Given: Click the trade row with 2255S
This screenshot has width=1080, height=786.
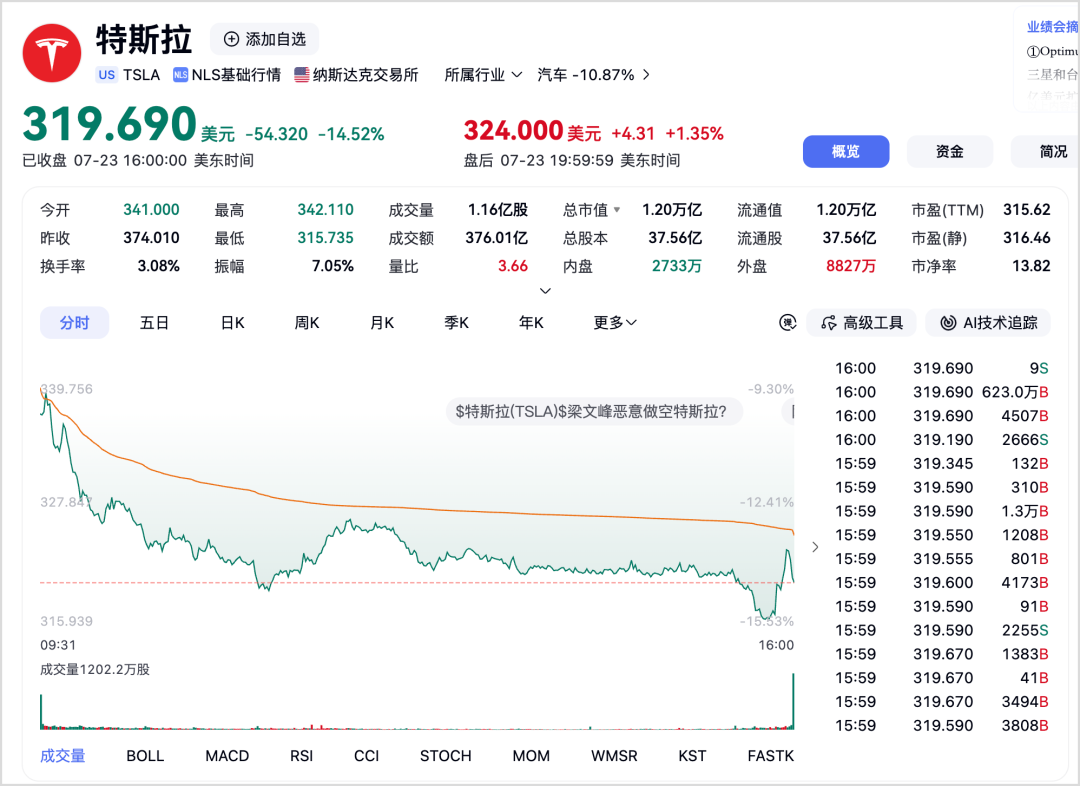Looking at the screenshot, I should click(x=942, y=630).
